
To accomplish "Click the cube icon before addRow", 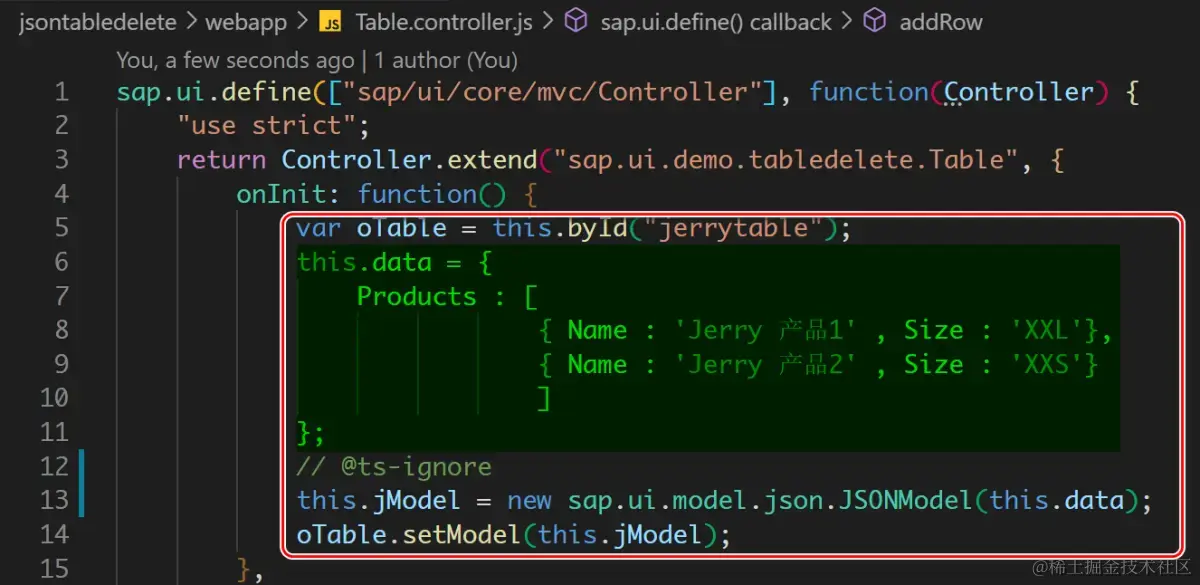I will coord(875,21).
